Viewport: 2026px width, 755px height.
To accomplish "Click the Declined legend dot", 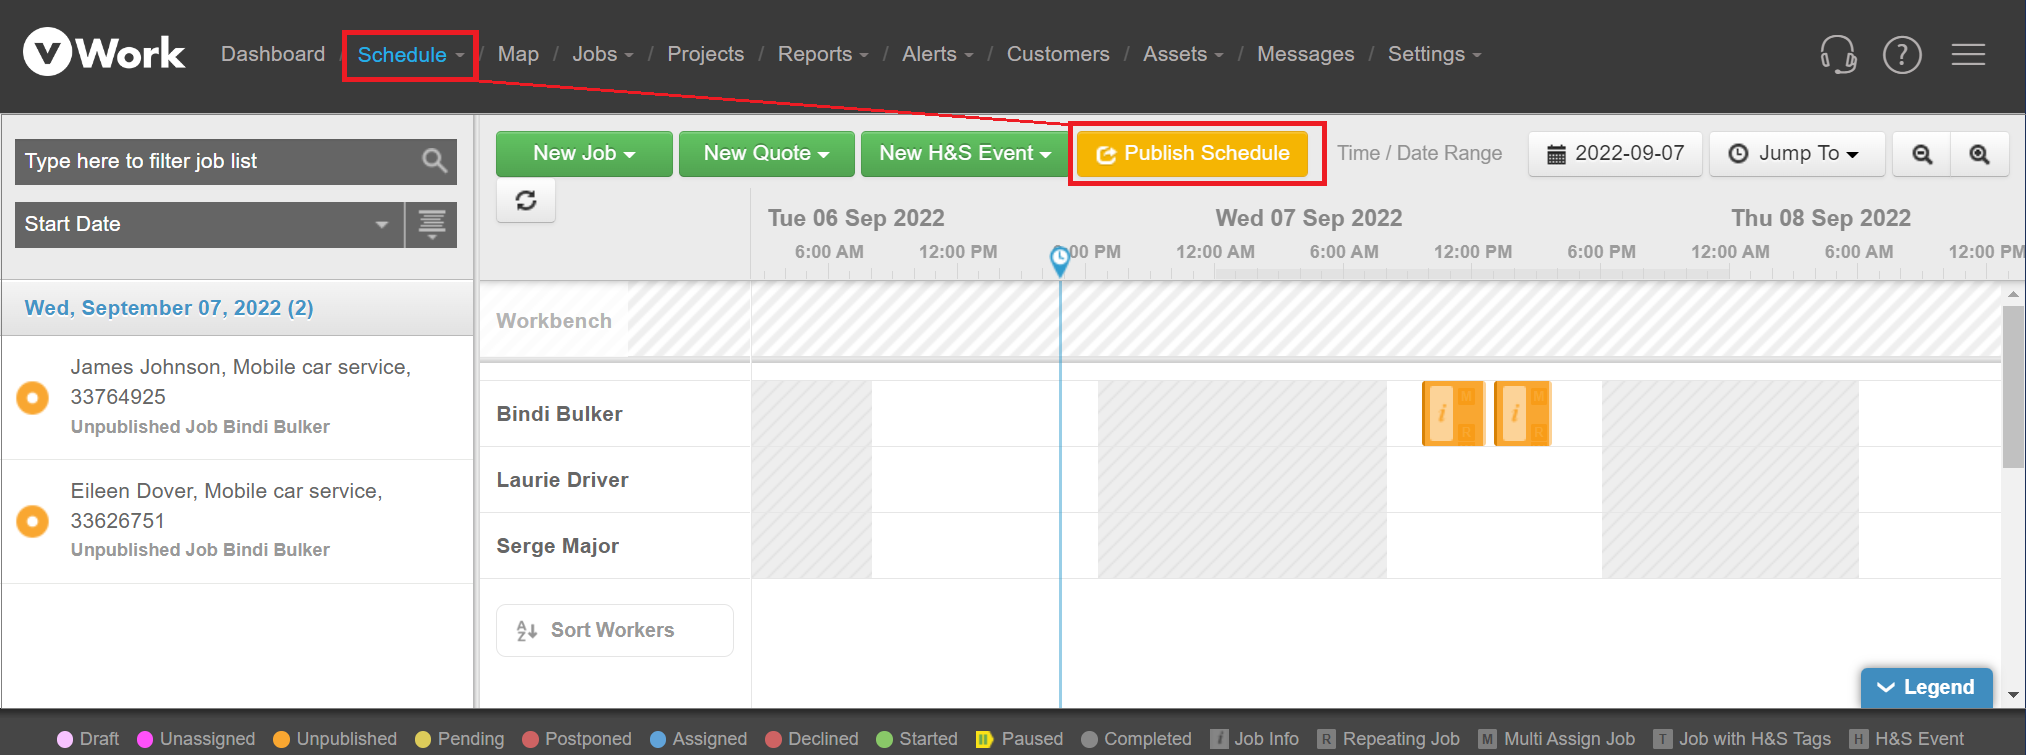I will [773, 739].
